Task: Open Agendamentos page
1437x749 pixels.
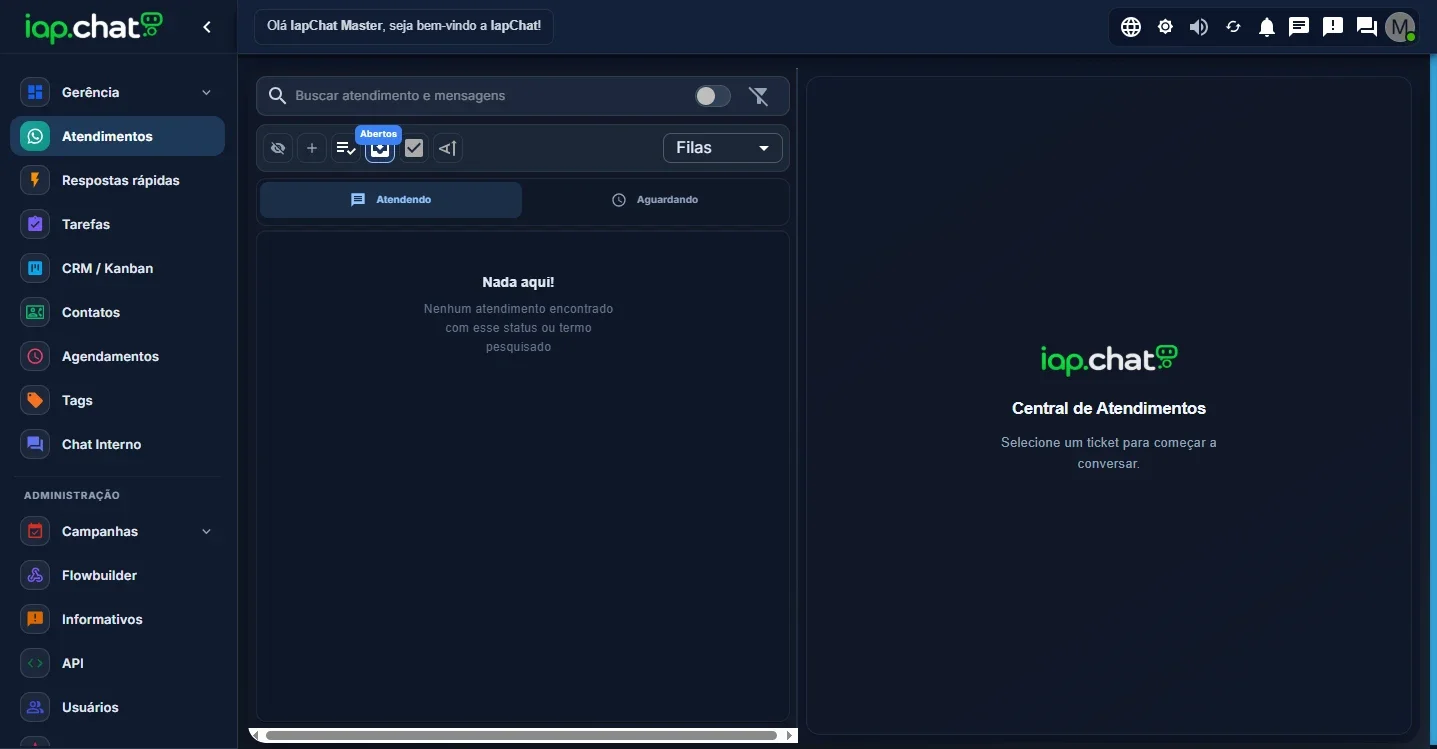Action: 117,356
